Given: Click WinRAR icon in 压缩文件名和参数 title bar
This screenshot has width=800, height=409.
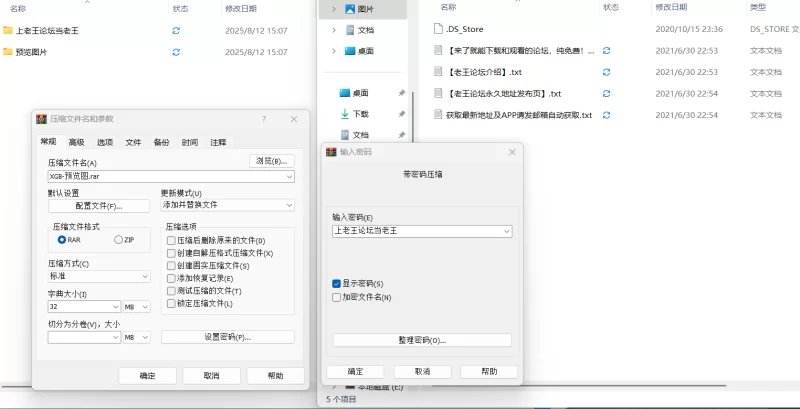Looking at the screenshot, I should (41, 119).
